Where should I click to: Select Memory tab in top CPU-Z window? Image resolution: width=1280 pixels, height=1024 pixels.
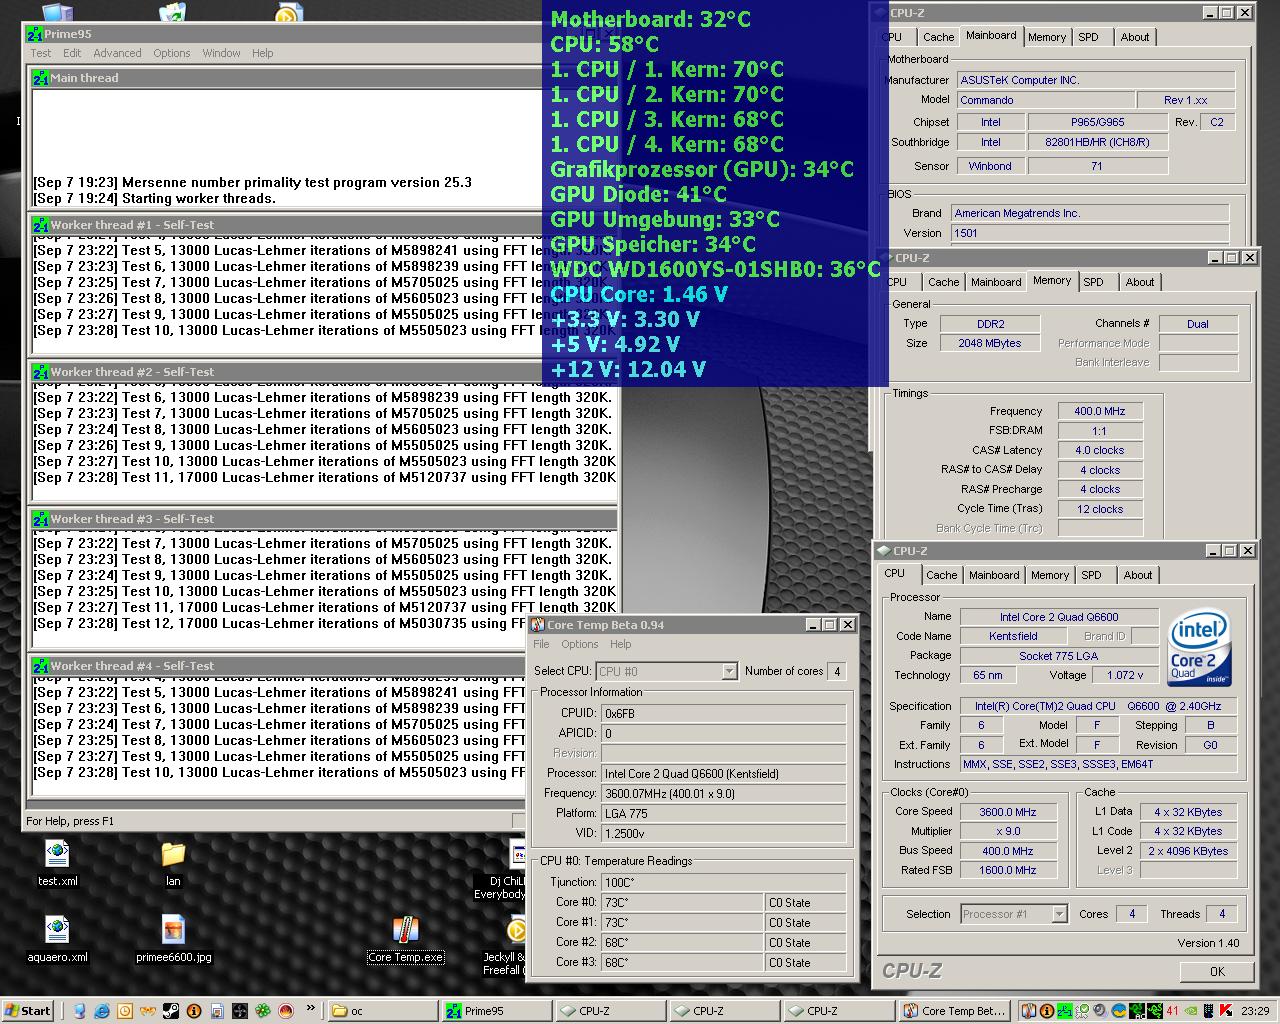[x=1047, y=37]
